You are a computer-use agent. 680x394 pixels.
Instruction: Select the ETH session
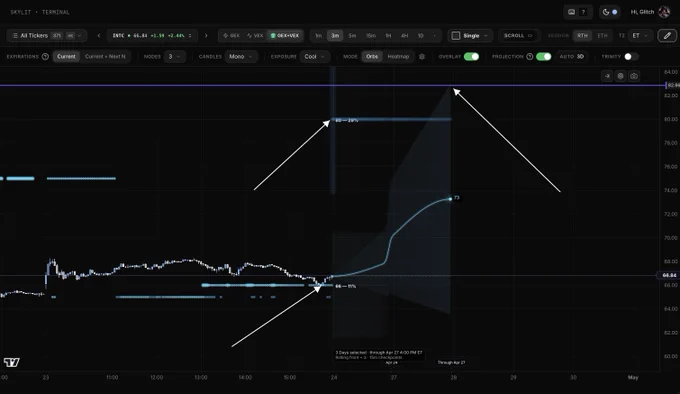[x=602, y=36]
